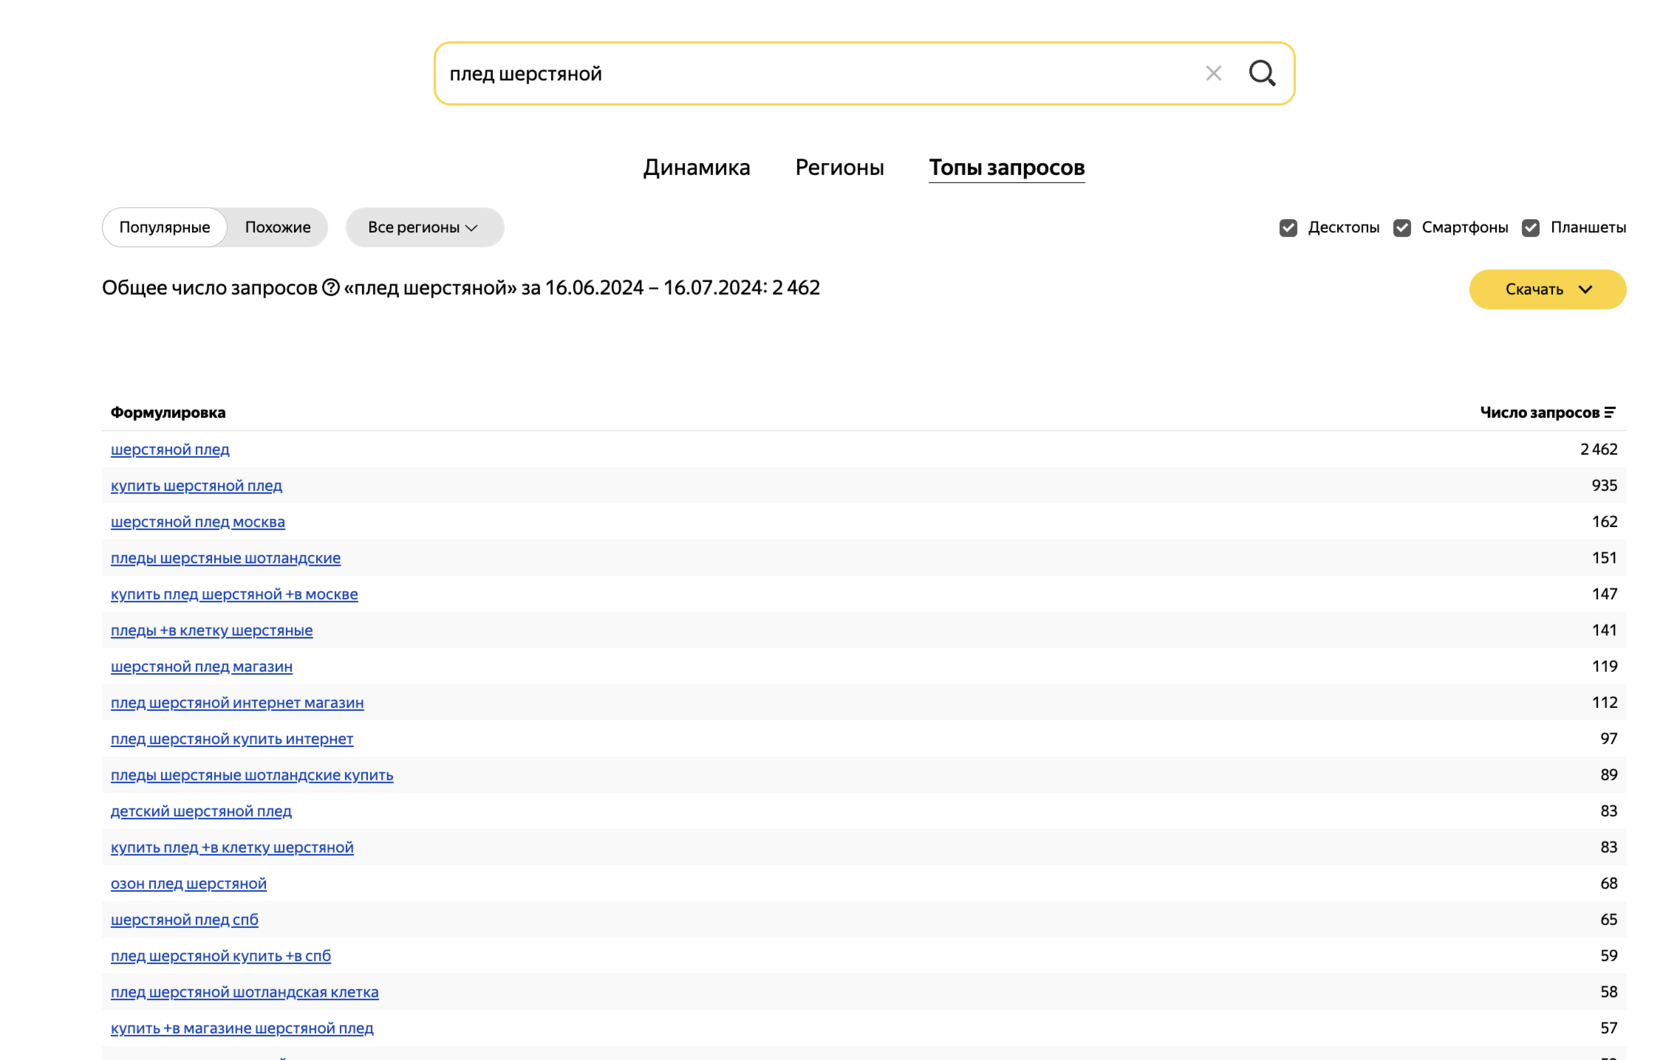Select the Похожие filter

coord(278,227)
